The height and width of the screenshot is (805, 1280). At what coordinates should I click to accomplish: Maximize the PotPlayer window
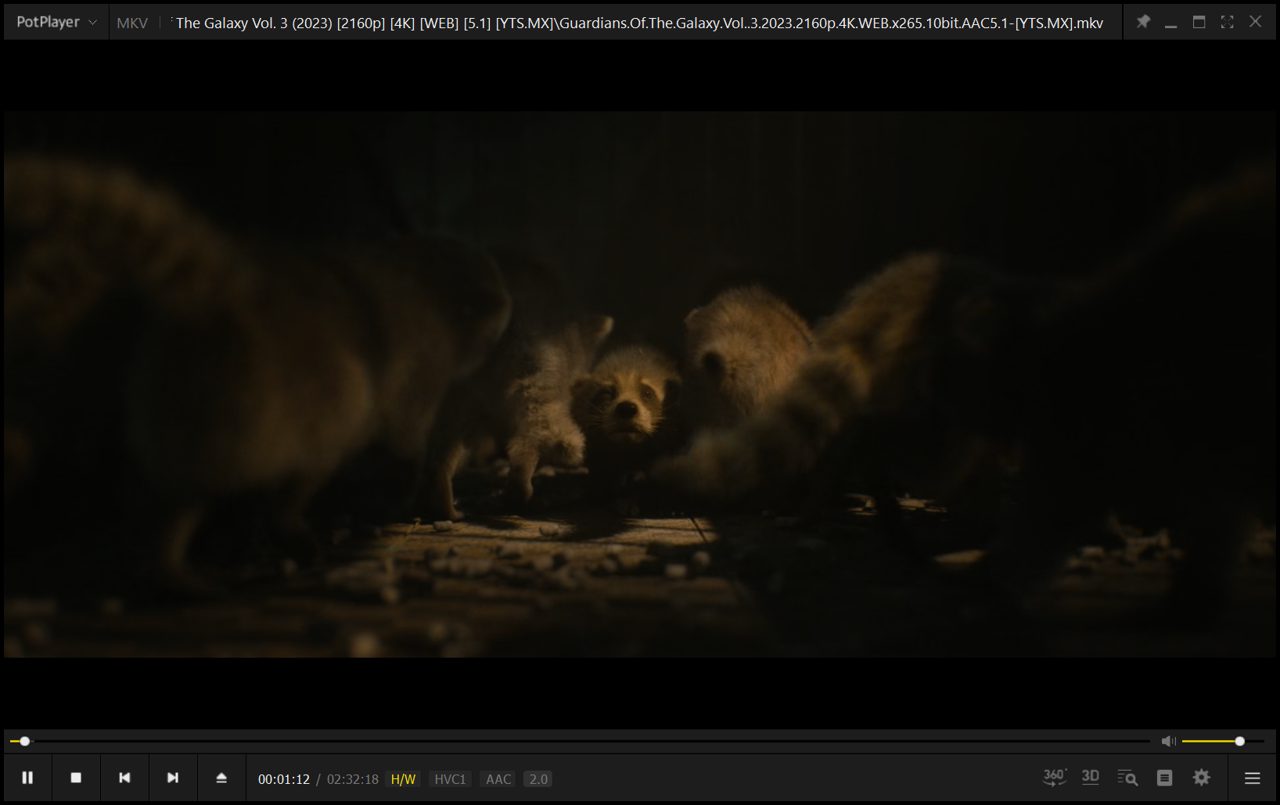[x=1199, y=22]
